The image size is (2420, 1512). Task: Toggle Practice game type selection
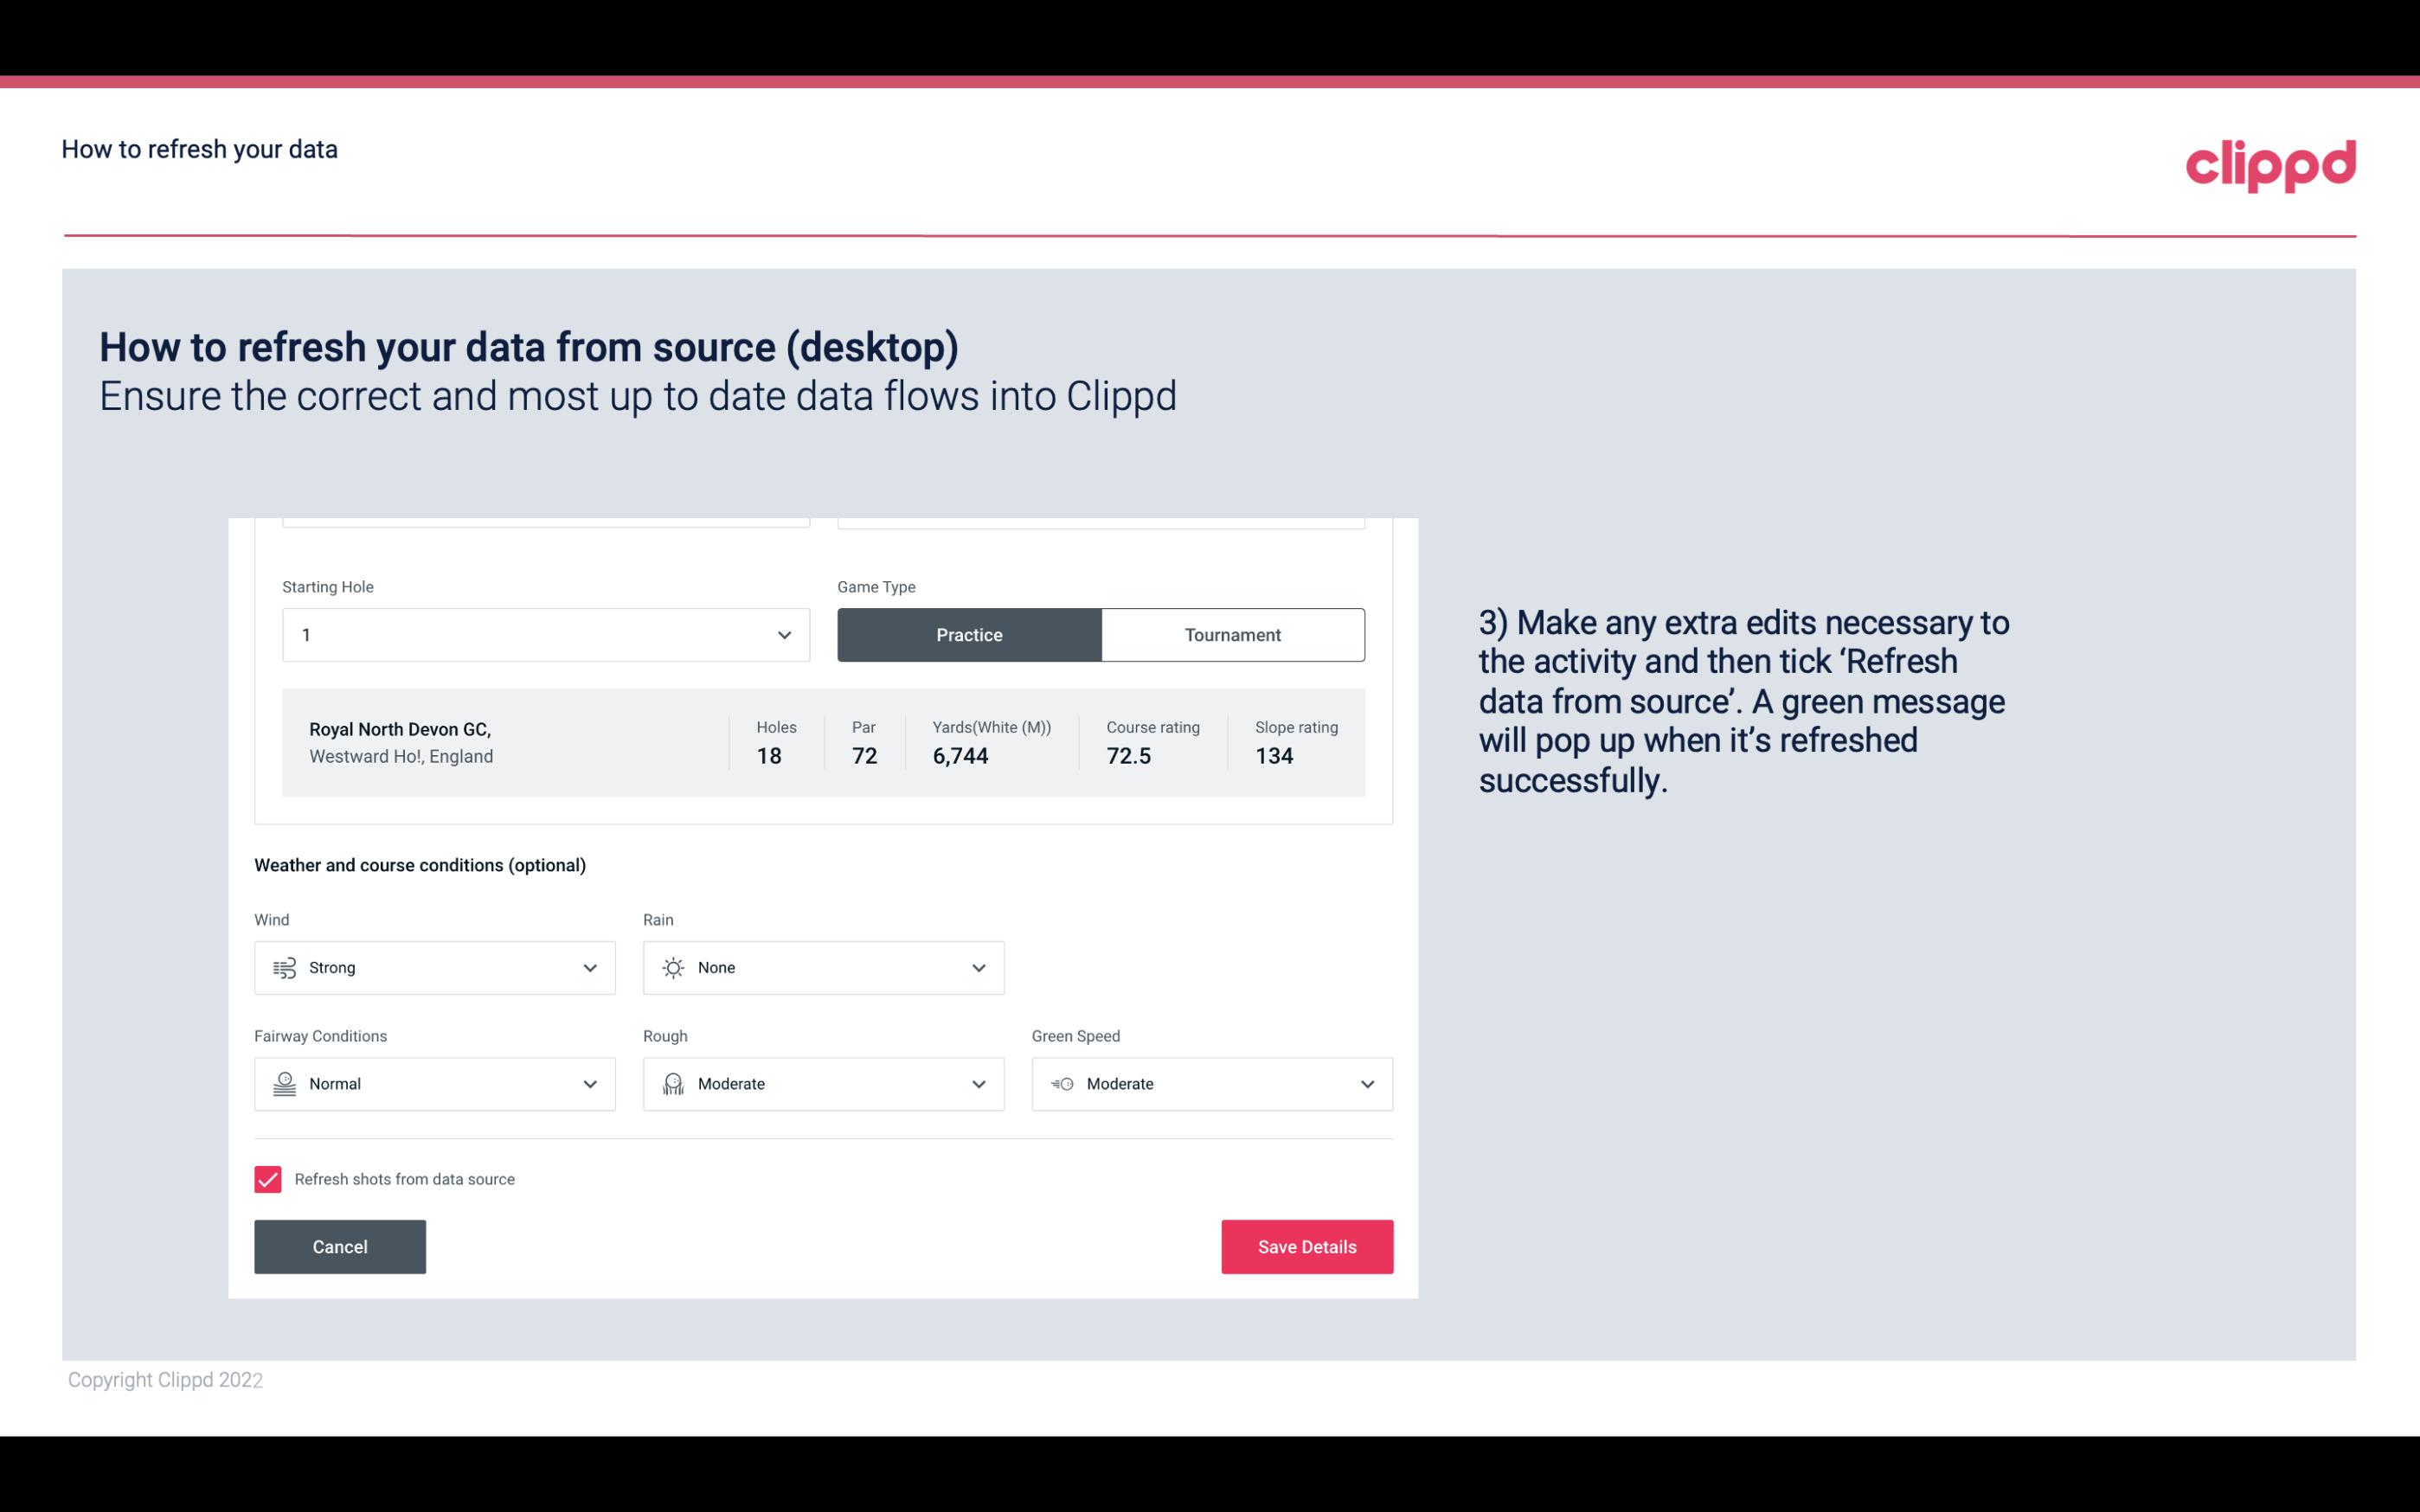969,634
